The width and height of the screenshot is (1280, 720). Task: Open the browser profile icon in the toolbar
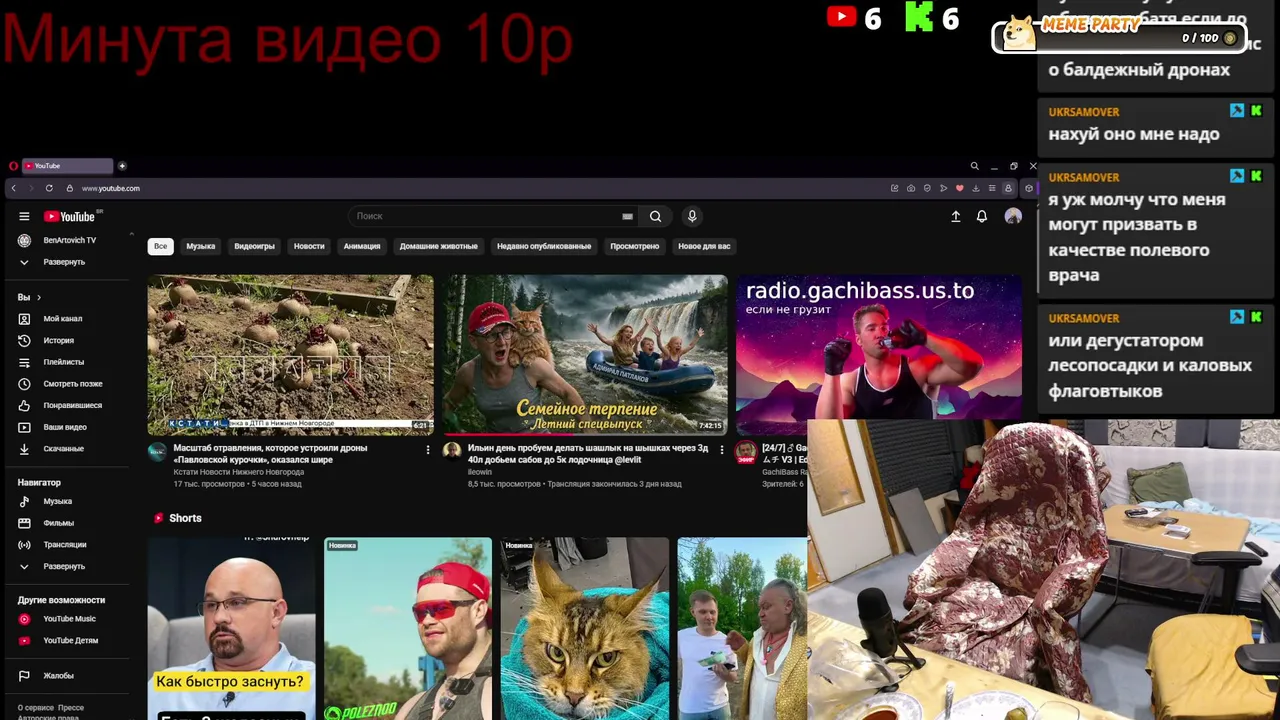click(1008, 188)
